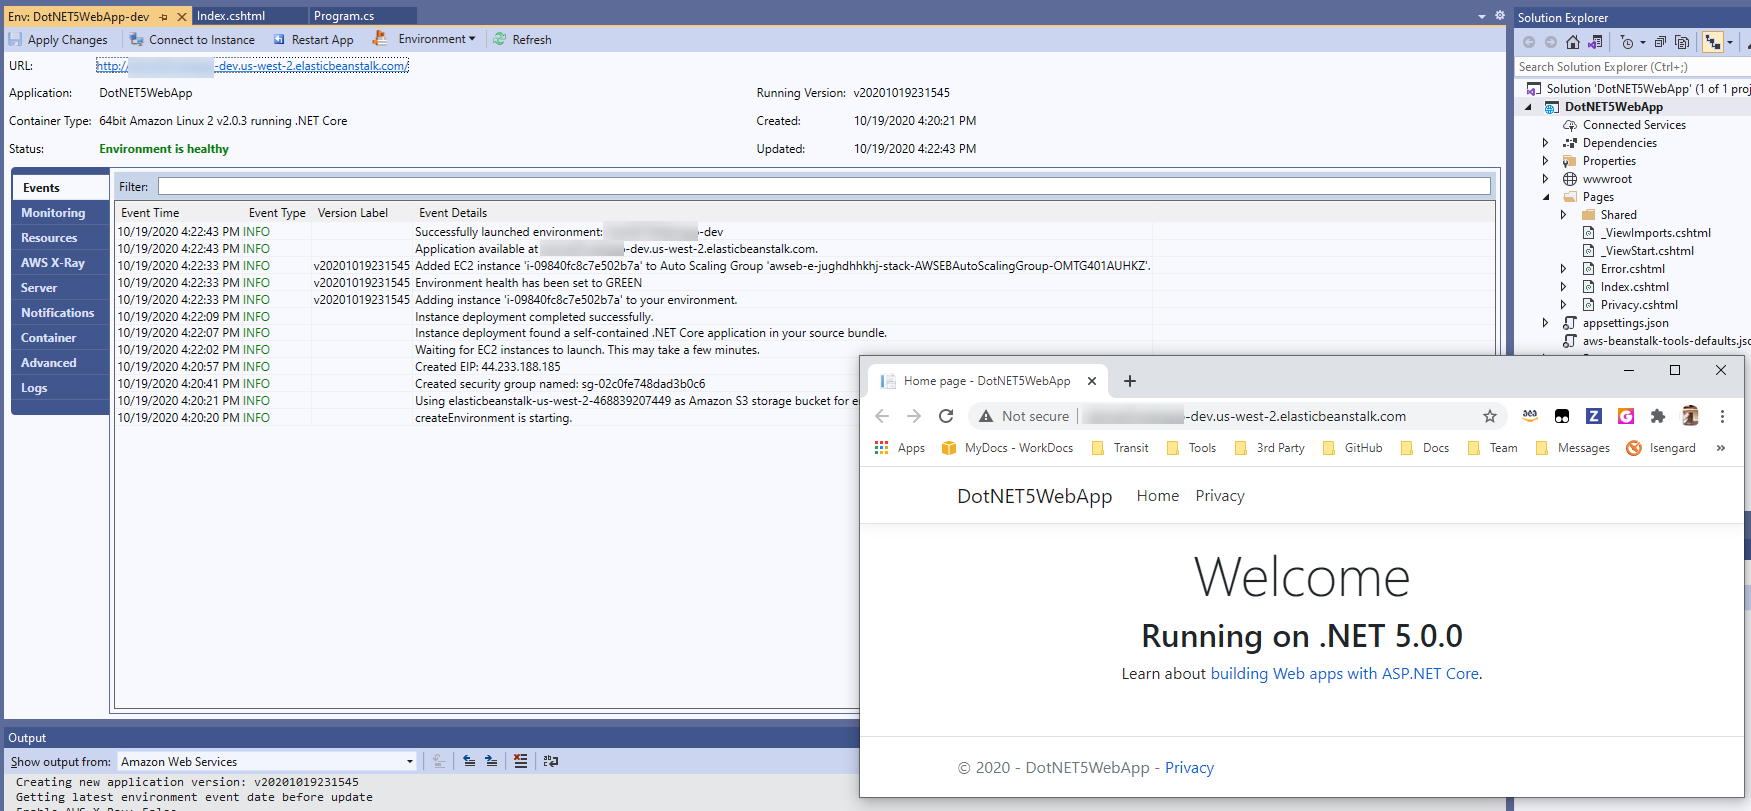This screenshot has width=1751, height=811.
Task: Click the browser profile avatar
Action: pos(1690,416)
